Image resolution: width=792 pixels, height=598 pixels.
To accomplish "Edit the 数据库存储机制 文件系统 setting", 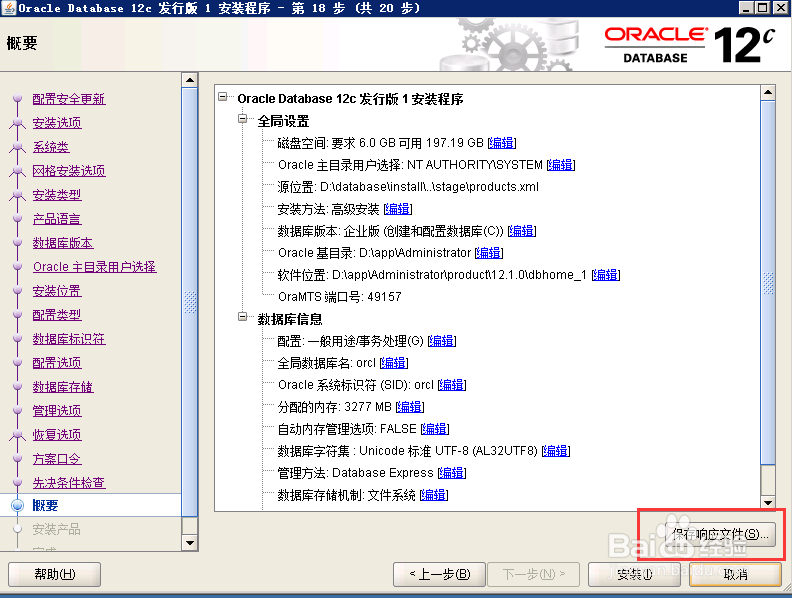I will click(433, 495).
